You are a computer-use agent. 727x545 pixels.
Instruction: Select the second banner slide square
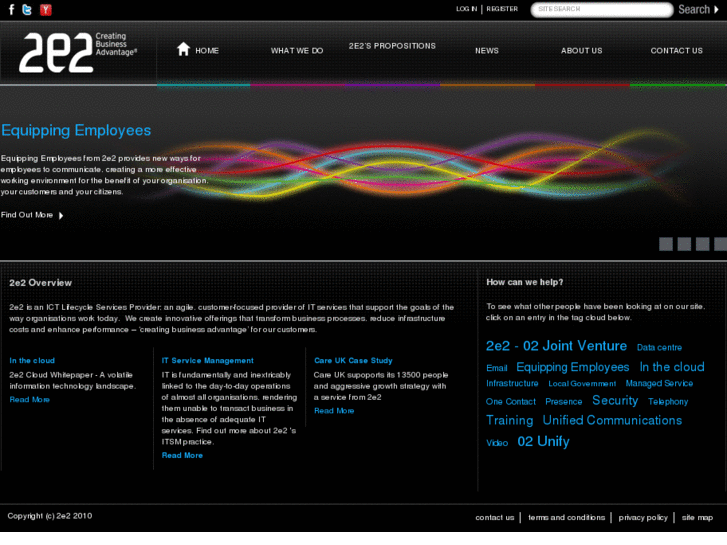point(684,244)
